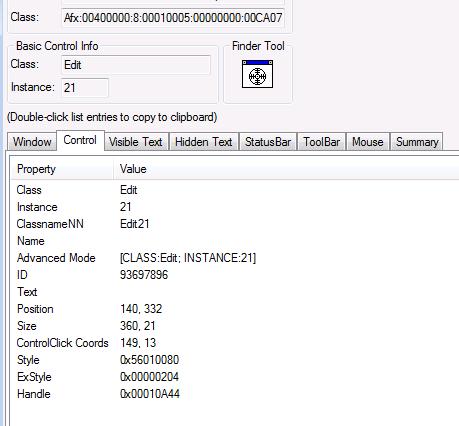Click the window Class field starting with Afx
459x426 pixels.
click(x=173, y=17)
